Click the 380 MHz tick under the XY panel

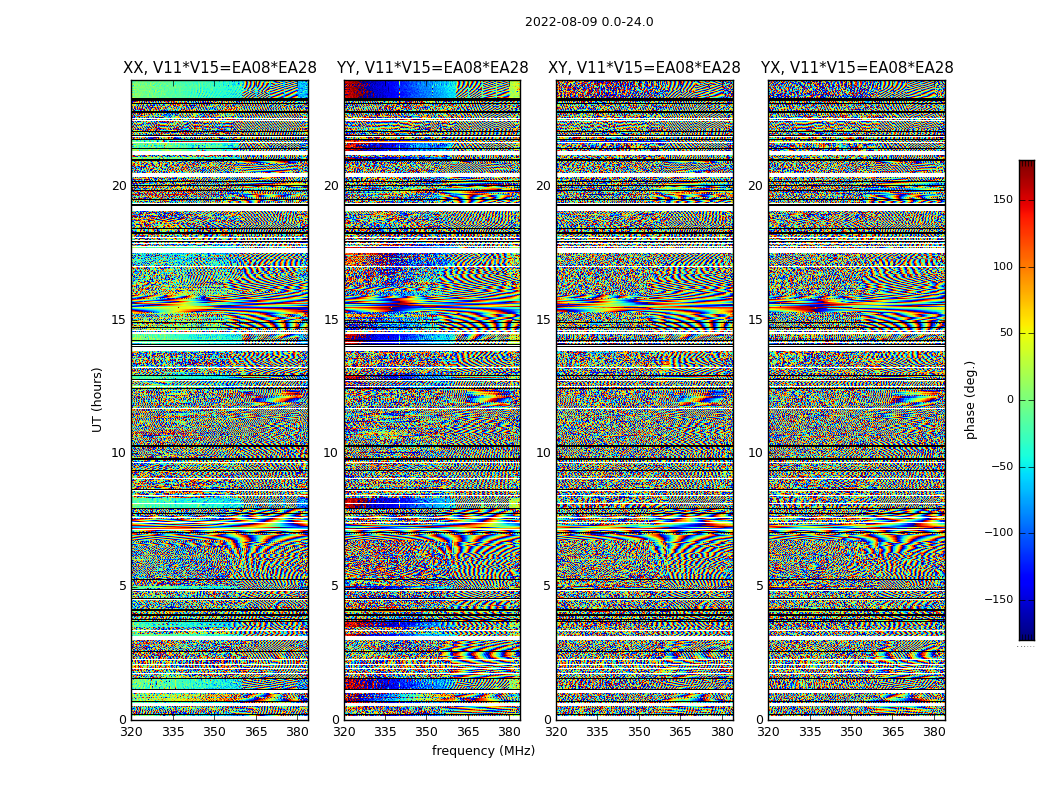pyautogui.click(x=722, y=732)
